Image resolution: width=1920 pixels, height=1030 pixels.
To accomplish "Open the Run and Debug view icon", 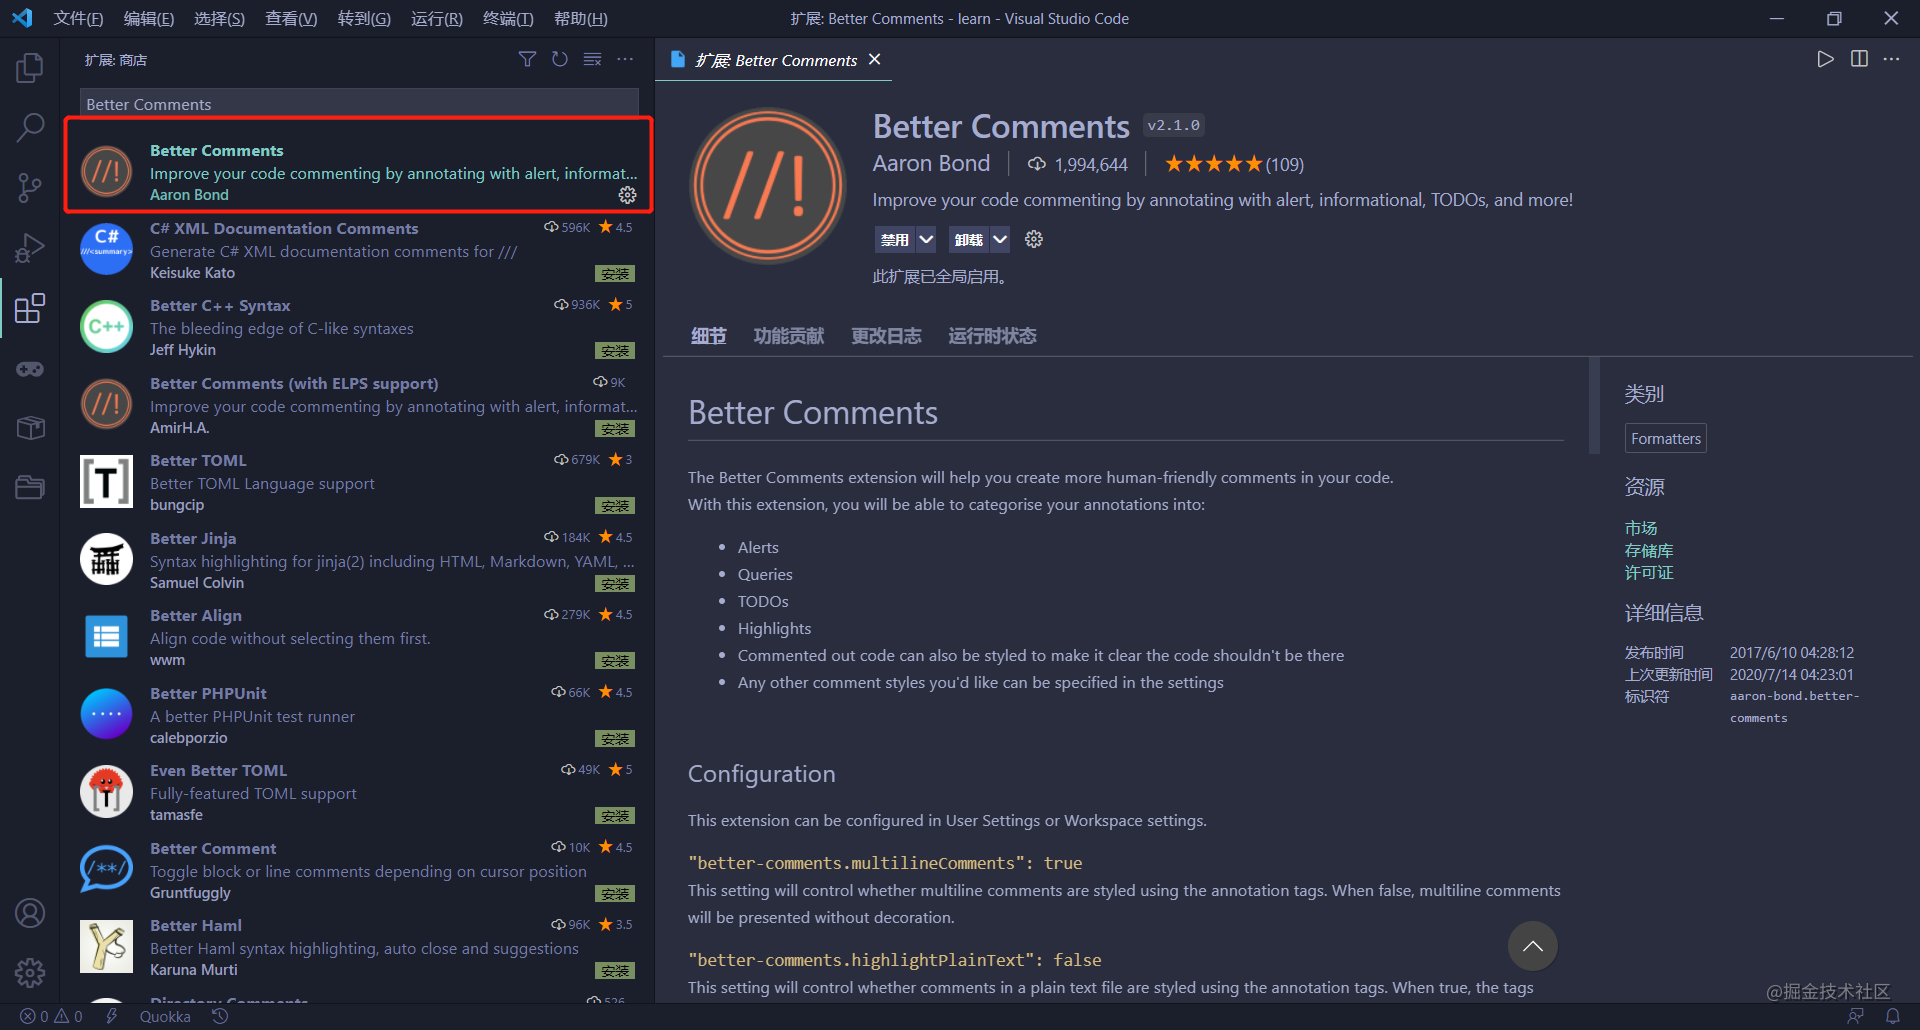I will (x=30, y=247).
